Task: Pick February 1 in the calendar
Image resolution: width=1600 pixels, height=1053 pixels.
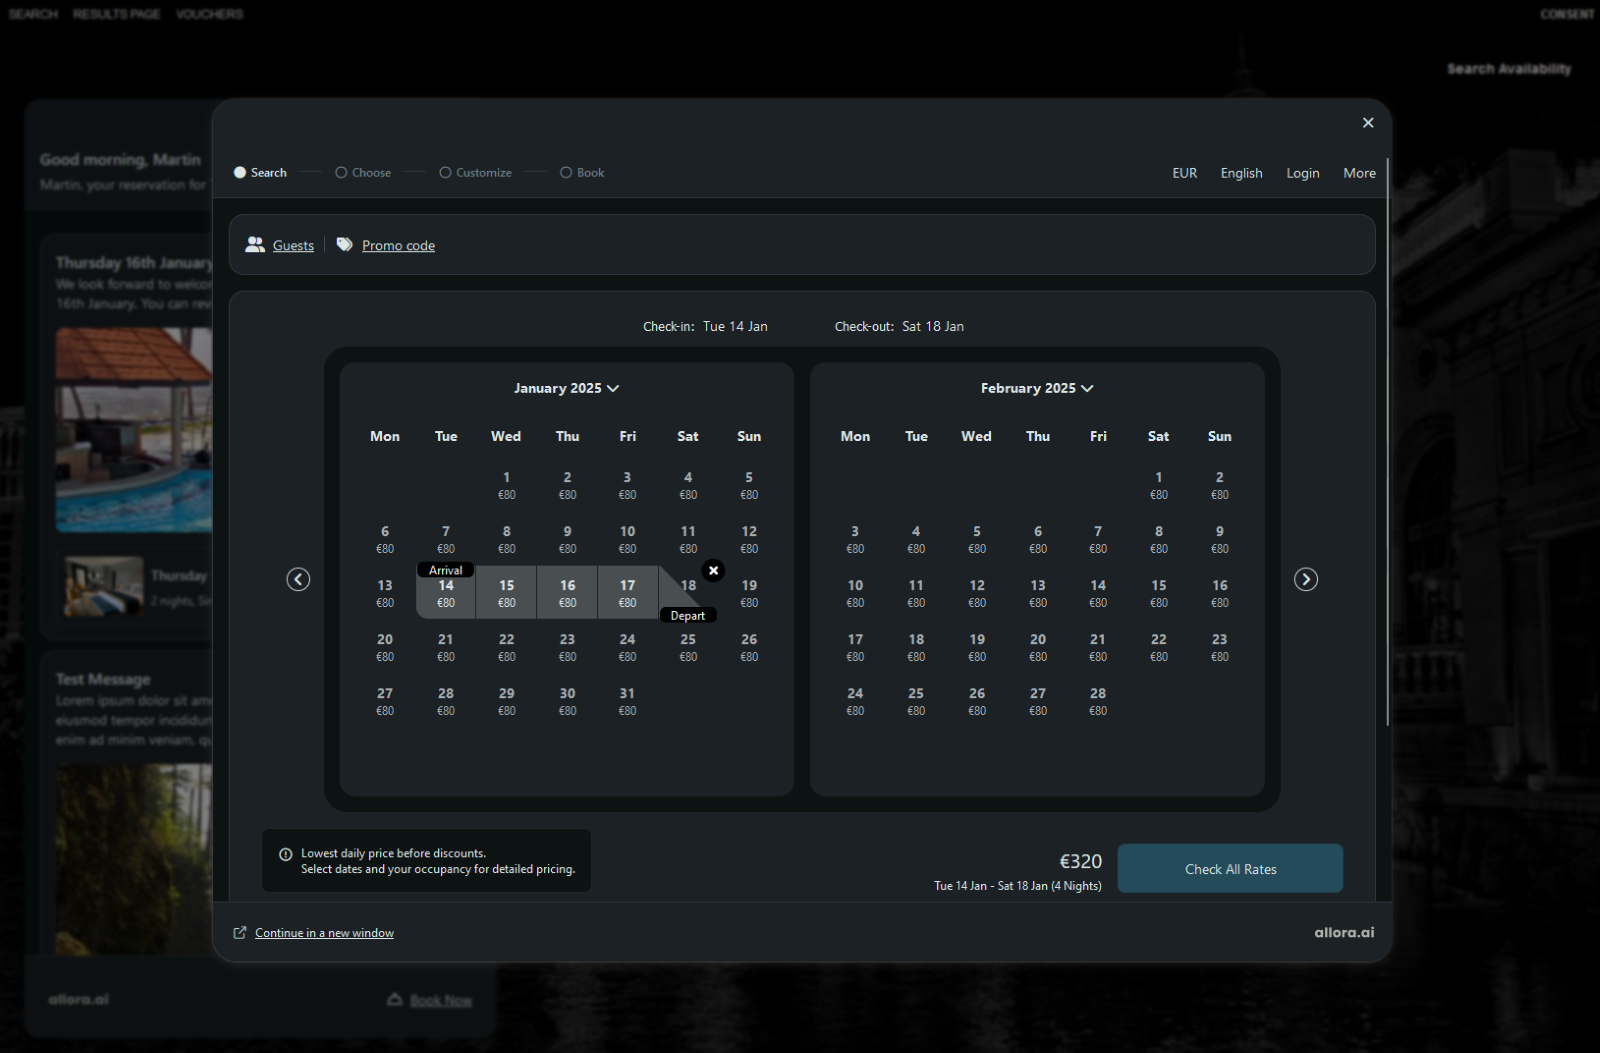Action: 1158,485
